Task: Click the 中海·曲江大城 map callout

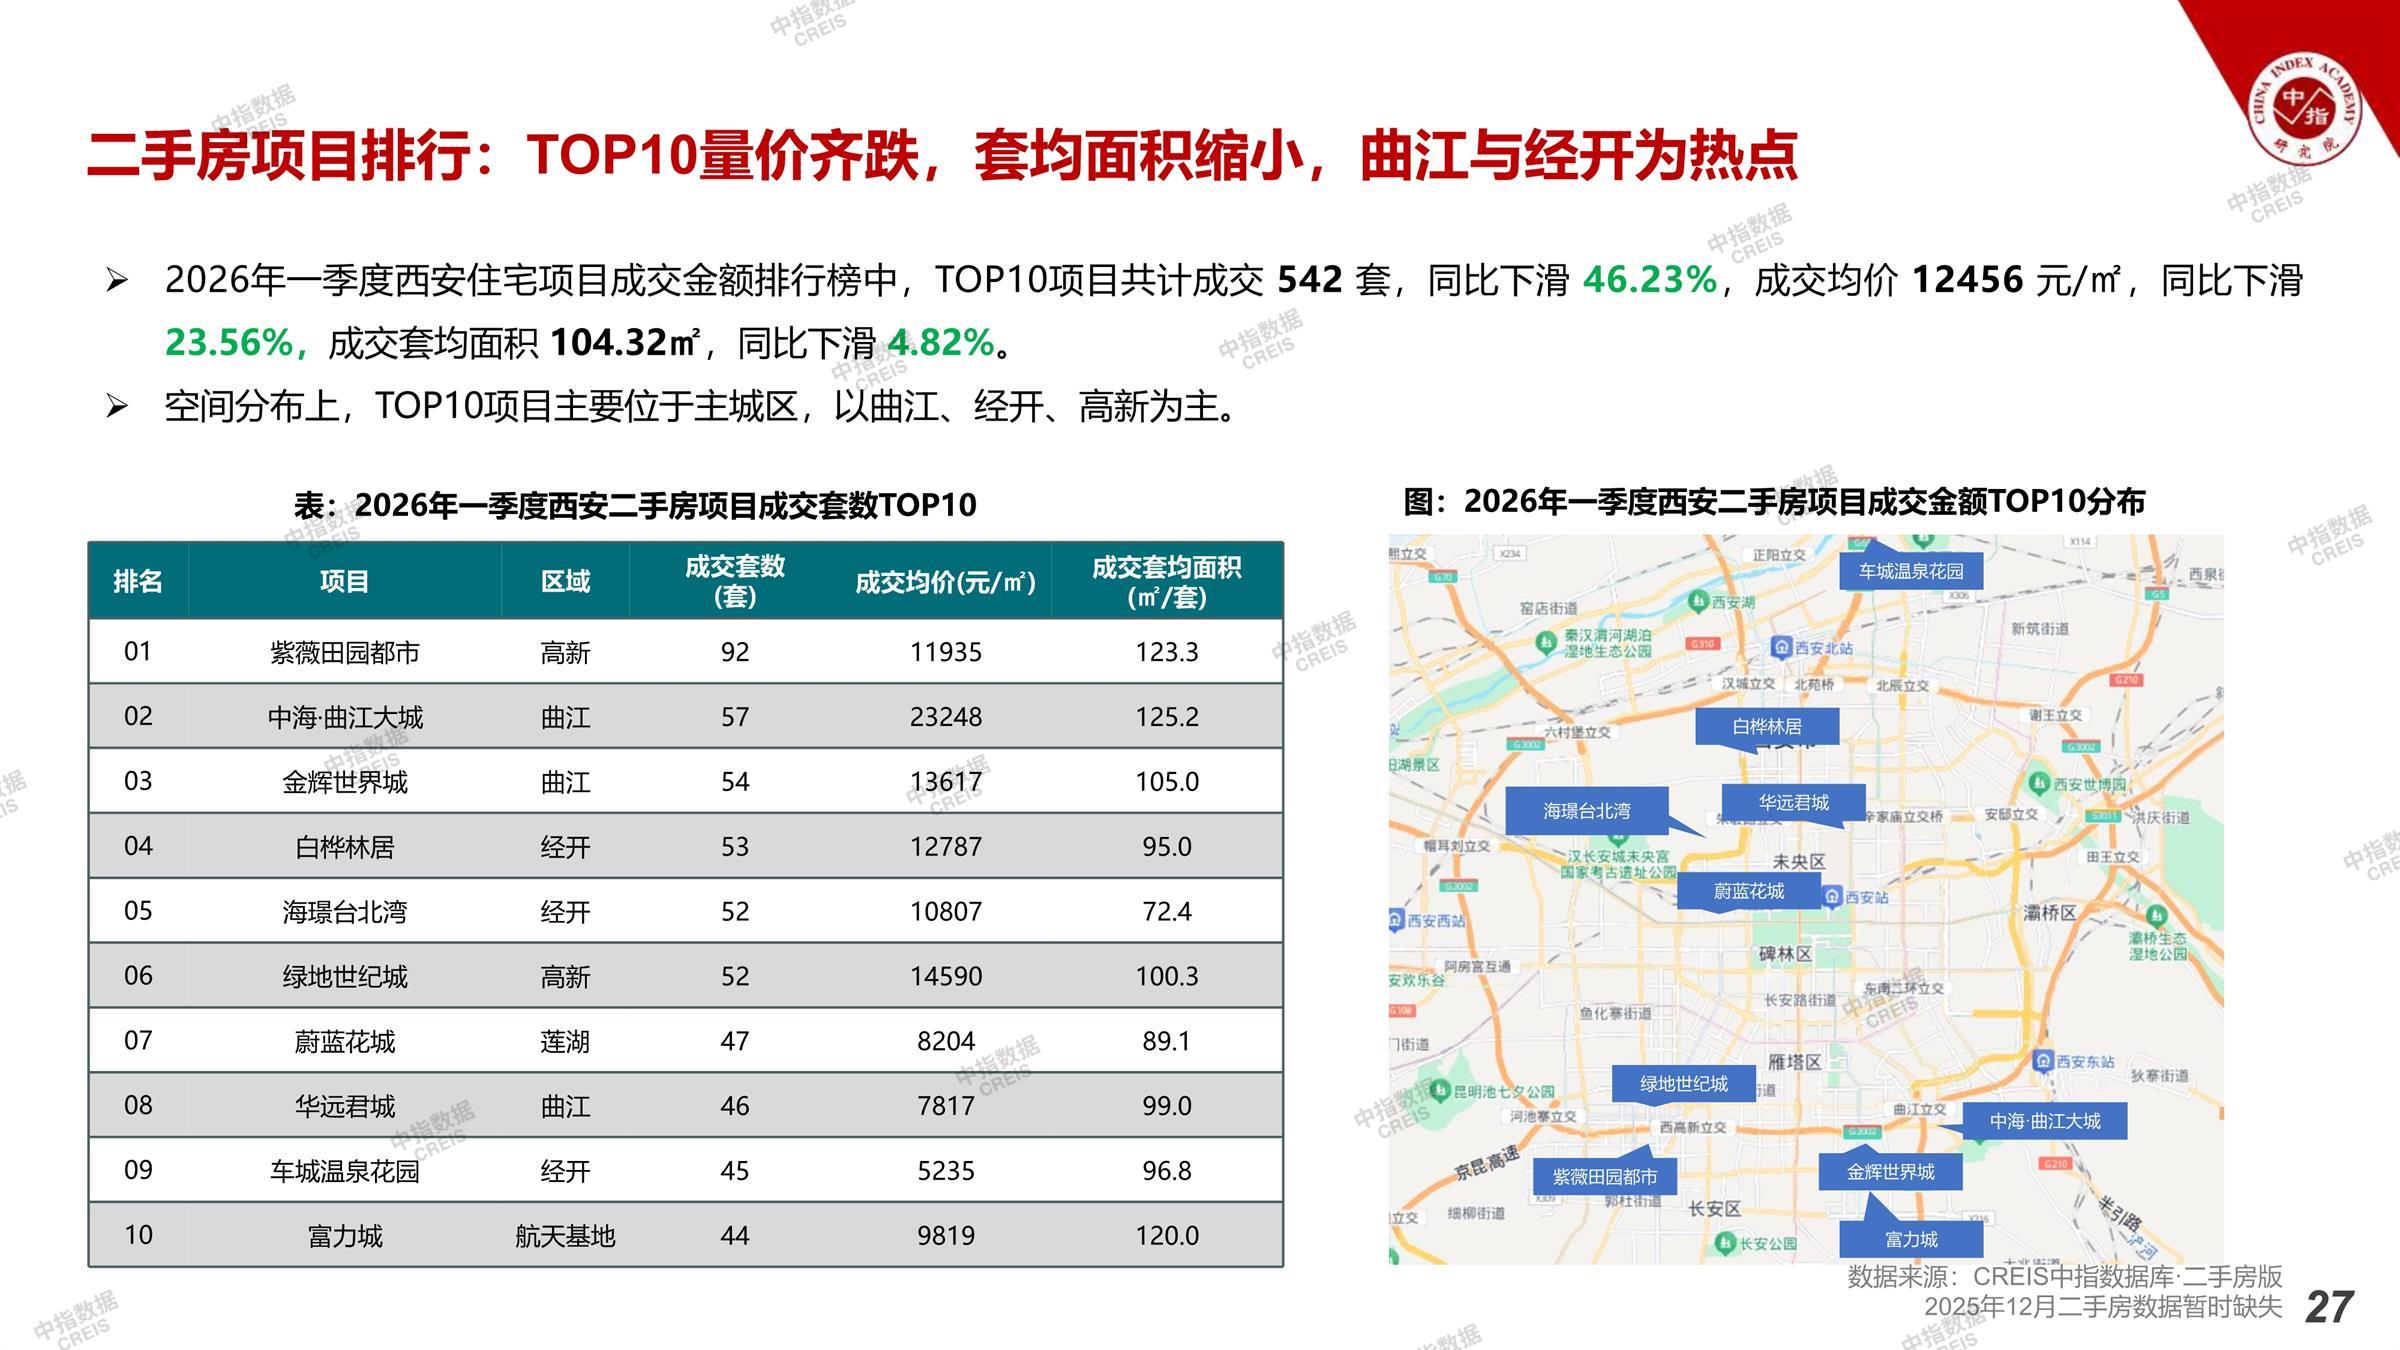Action: pyautogui.click(x=2044, y=1121)
